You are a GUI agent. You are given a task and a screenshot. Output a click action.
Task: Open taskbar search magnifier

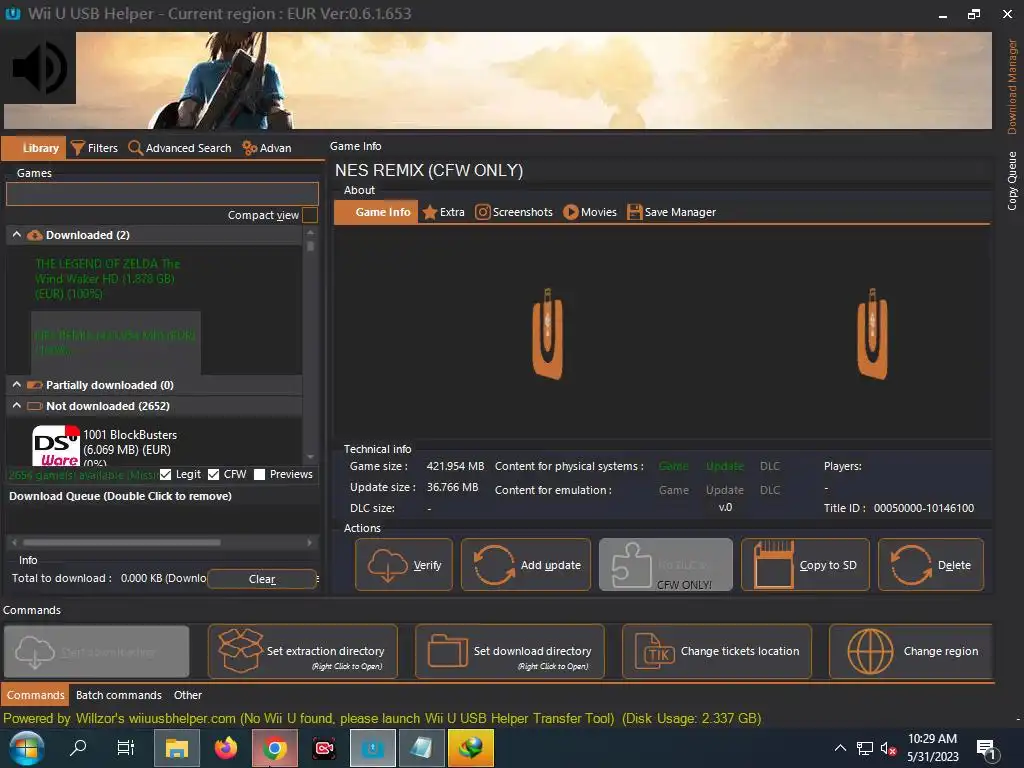tap(78, 748)
